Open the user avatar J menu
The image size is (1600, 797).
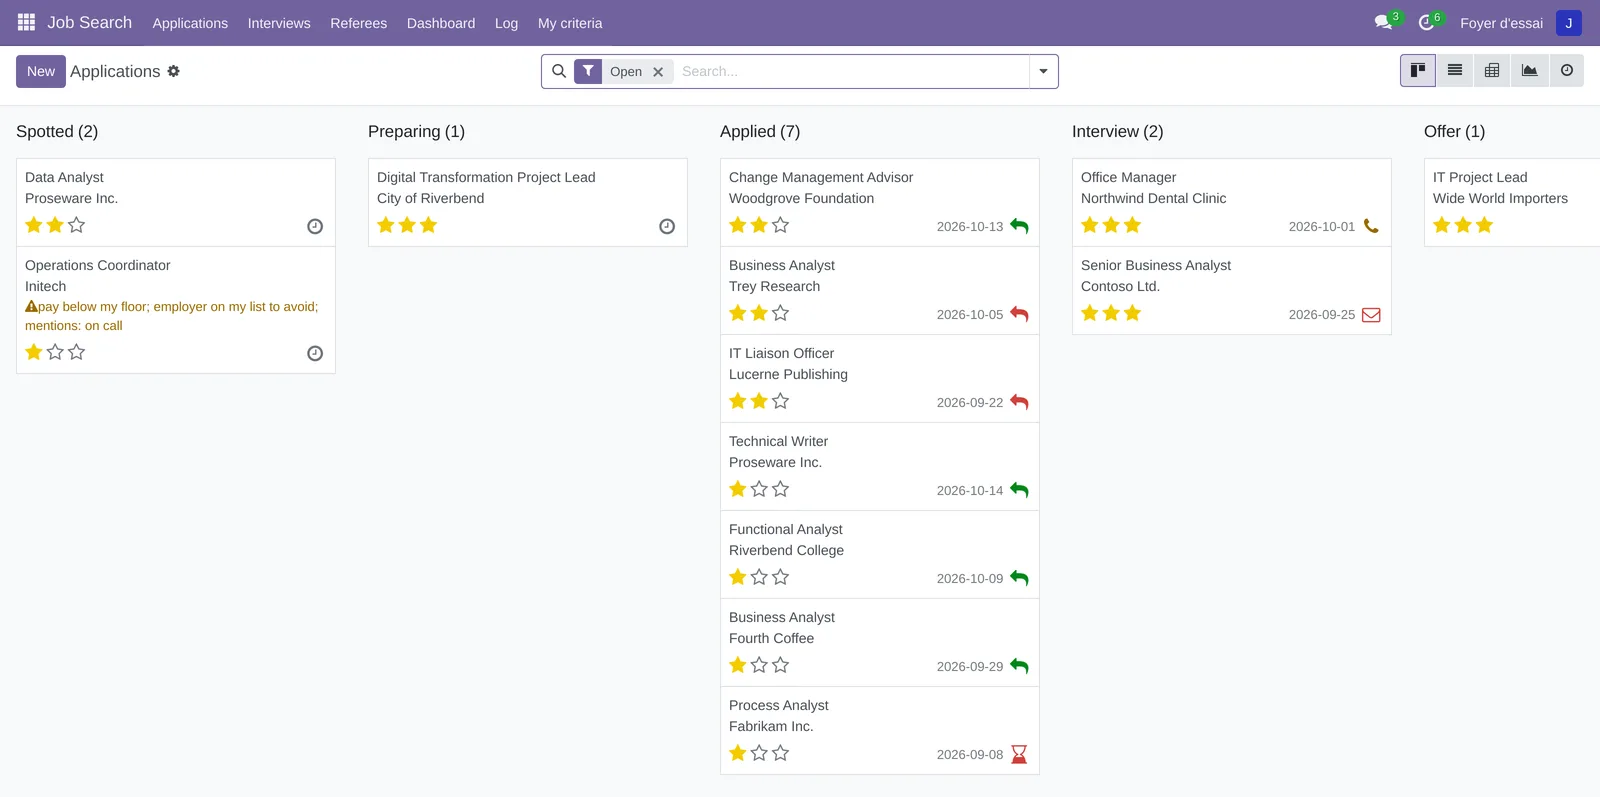point(1568,23)
